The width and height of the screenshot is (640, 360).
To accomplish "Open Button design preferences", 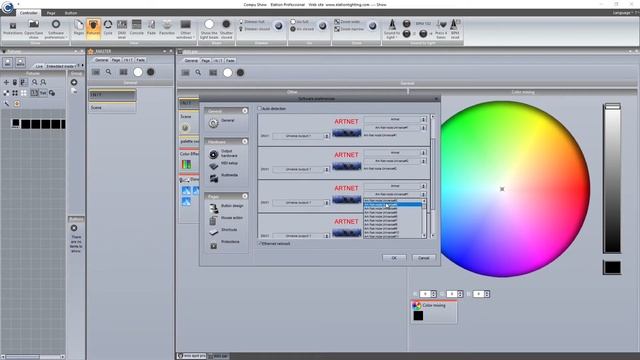I will [x=226, y=208].
